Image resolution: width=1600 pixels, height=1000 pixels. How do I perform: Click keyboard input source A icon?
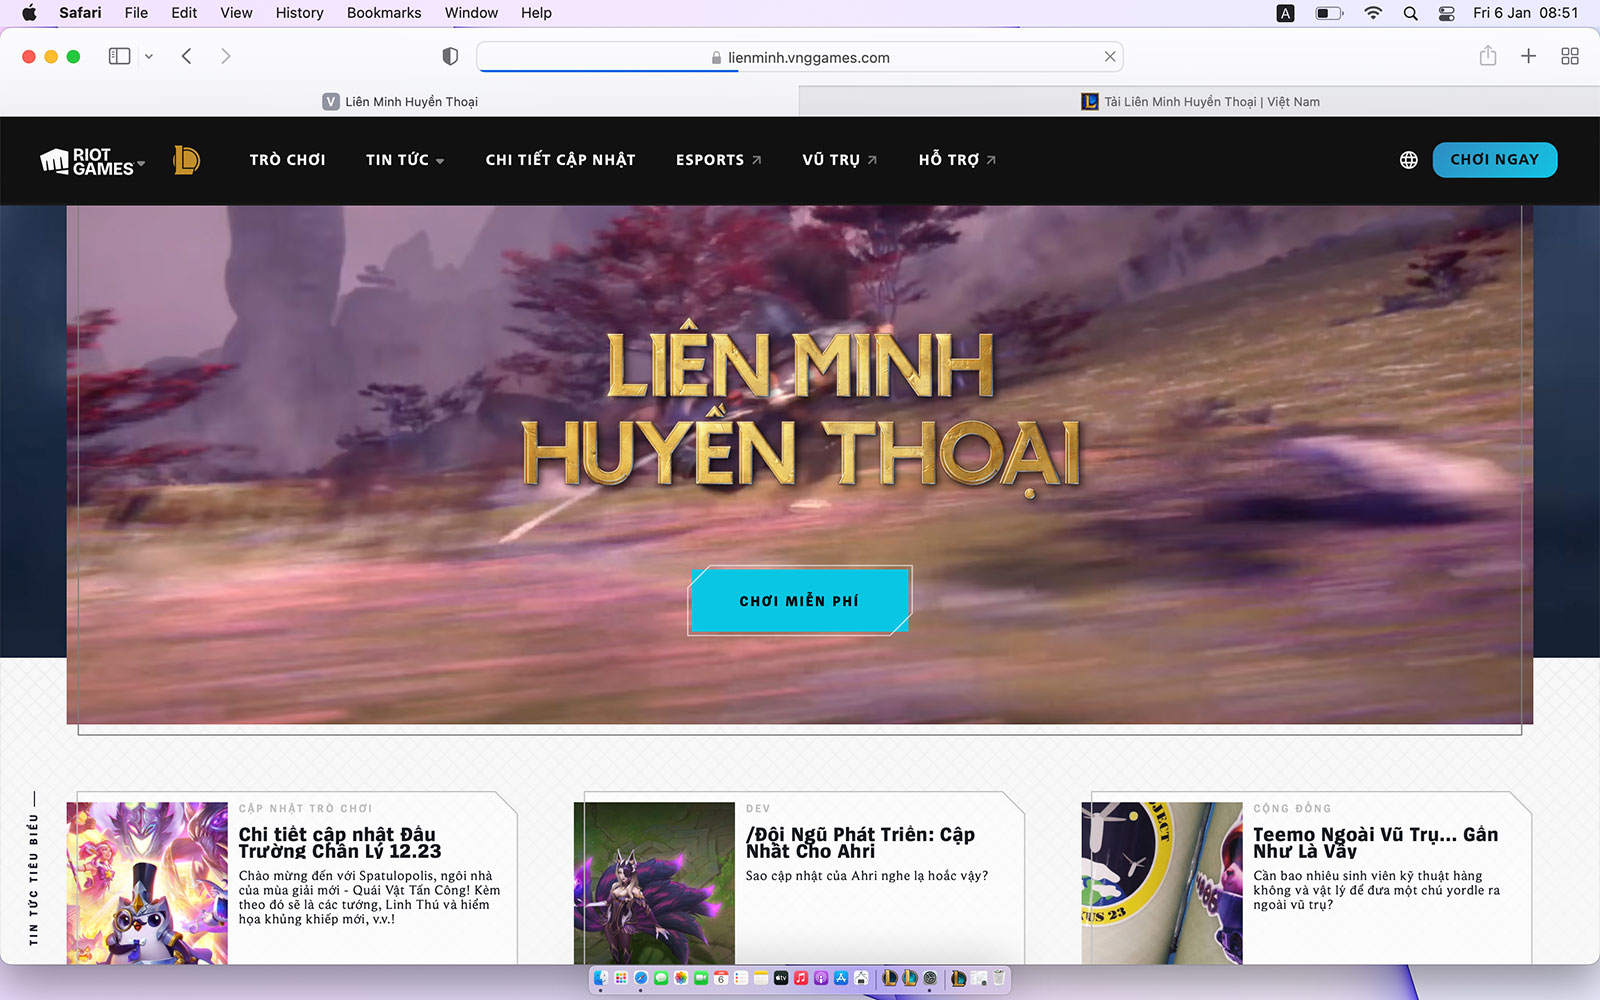click(1286, 13)
